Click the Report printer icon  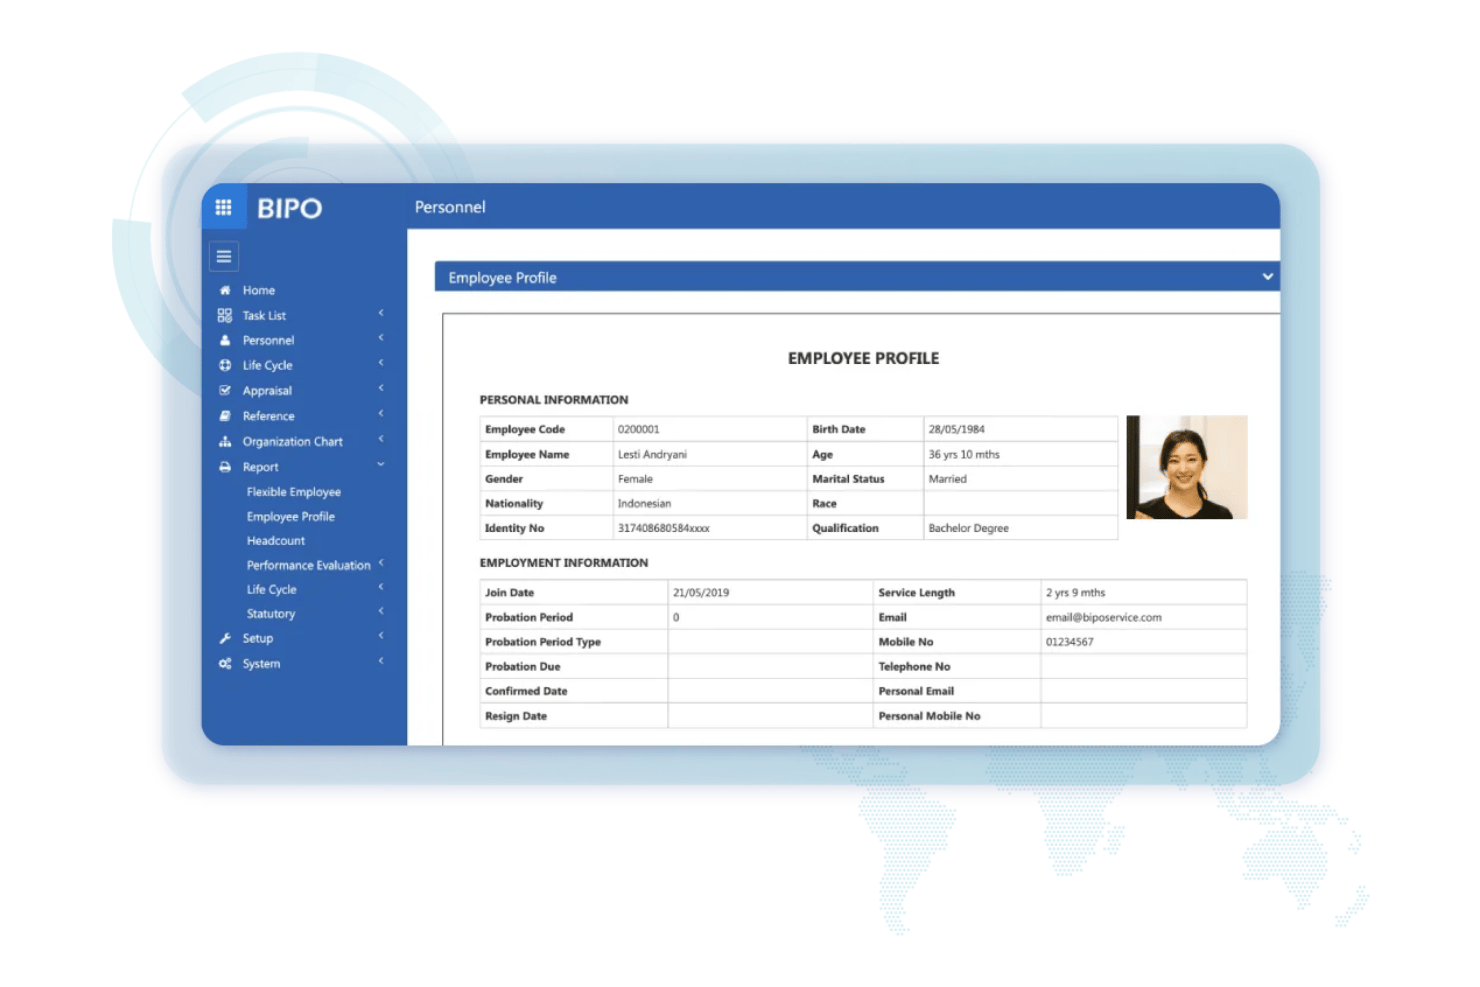coord(225,467)
